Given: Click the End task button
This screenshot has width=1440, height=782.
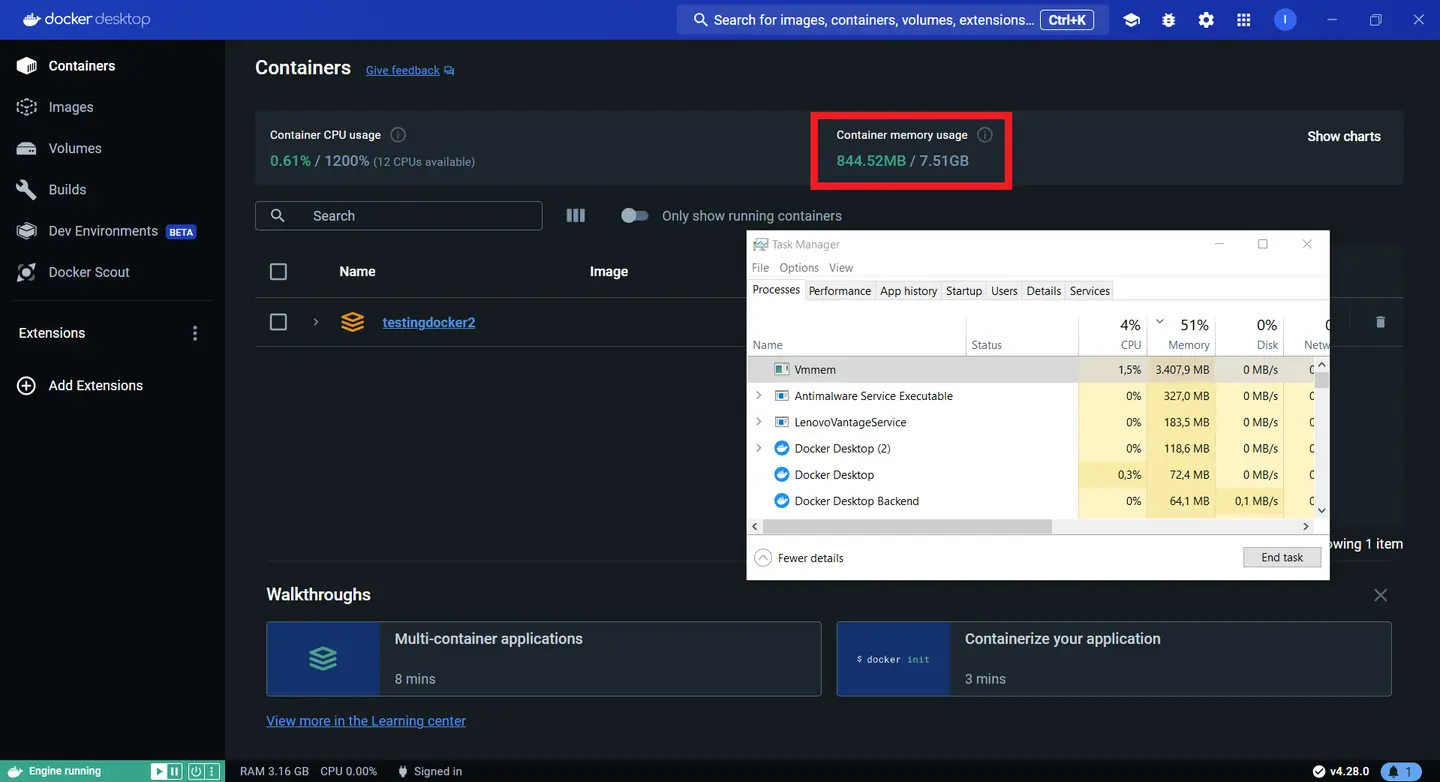Looking at the screenshot, I should (1282, 558).
